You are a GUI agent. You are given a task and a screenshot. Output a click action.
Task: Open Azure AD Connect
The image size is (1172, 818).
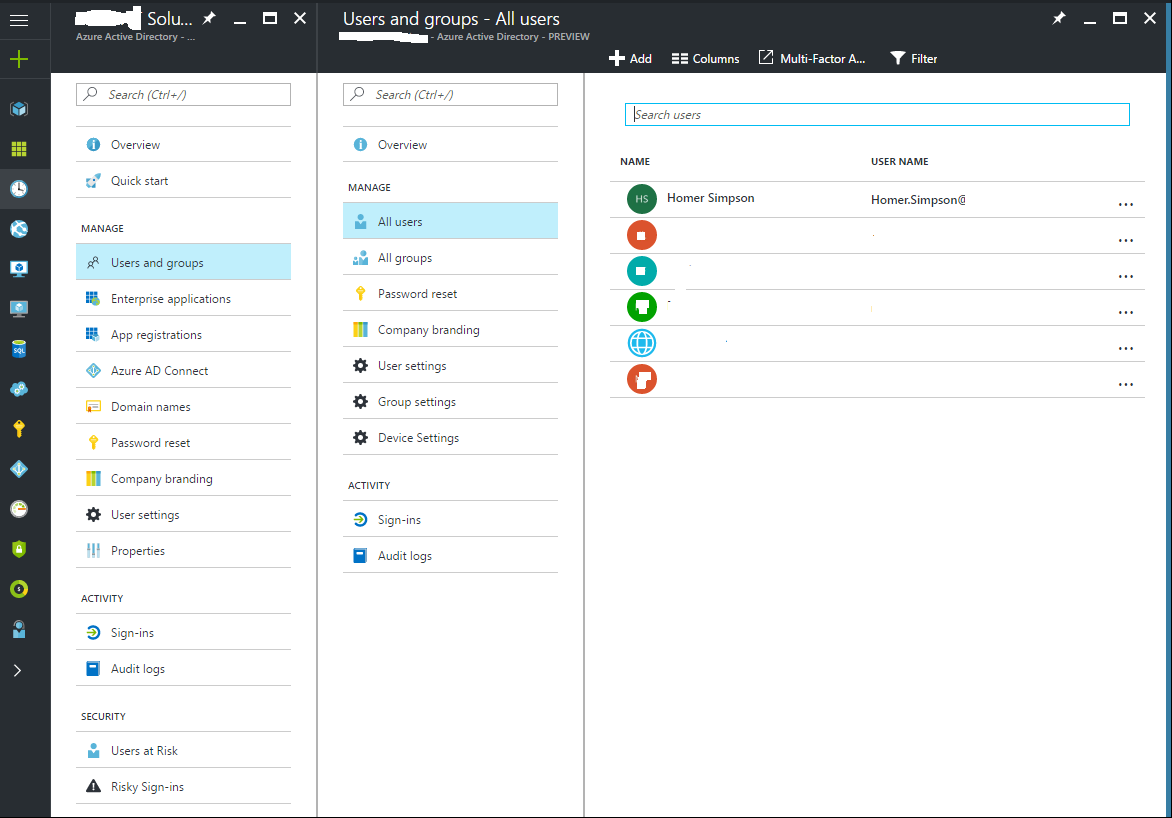pyautogui.click(x=183, y=370)
